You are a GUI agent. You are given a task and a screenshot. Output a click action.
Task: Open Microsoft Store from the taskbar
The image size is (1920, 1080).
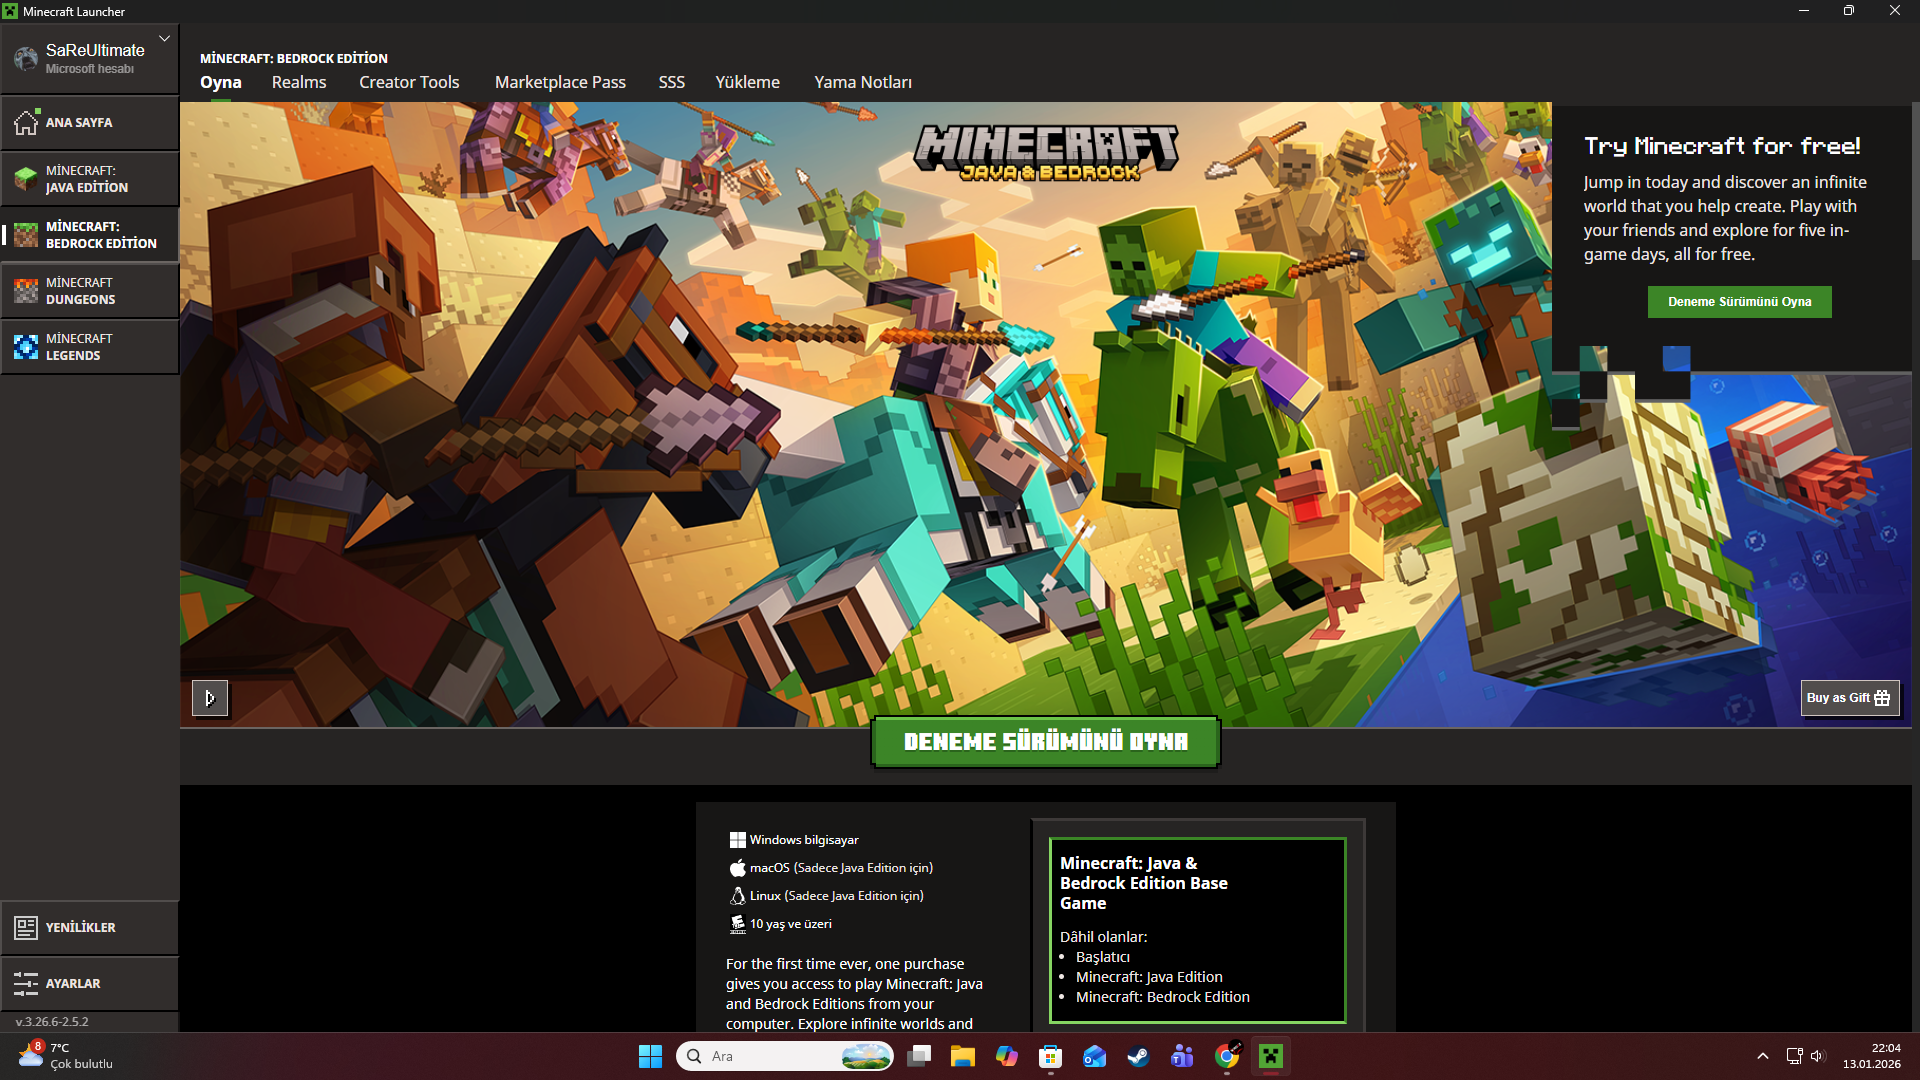(x=1050, y=1056)
